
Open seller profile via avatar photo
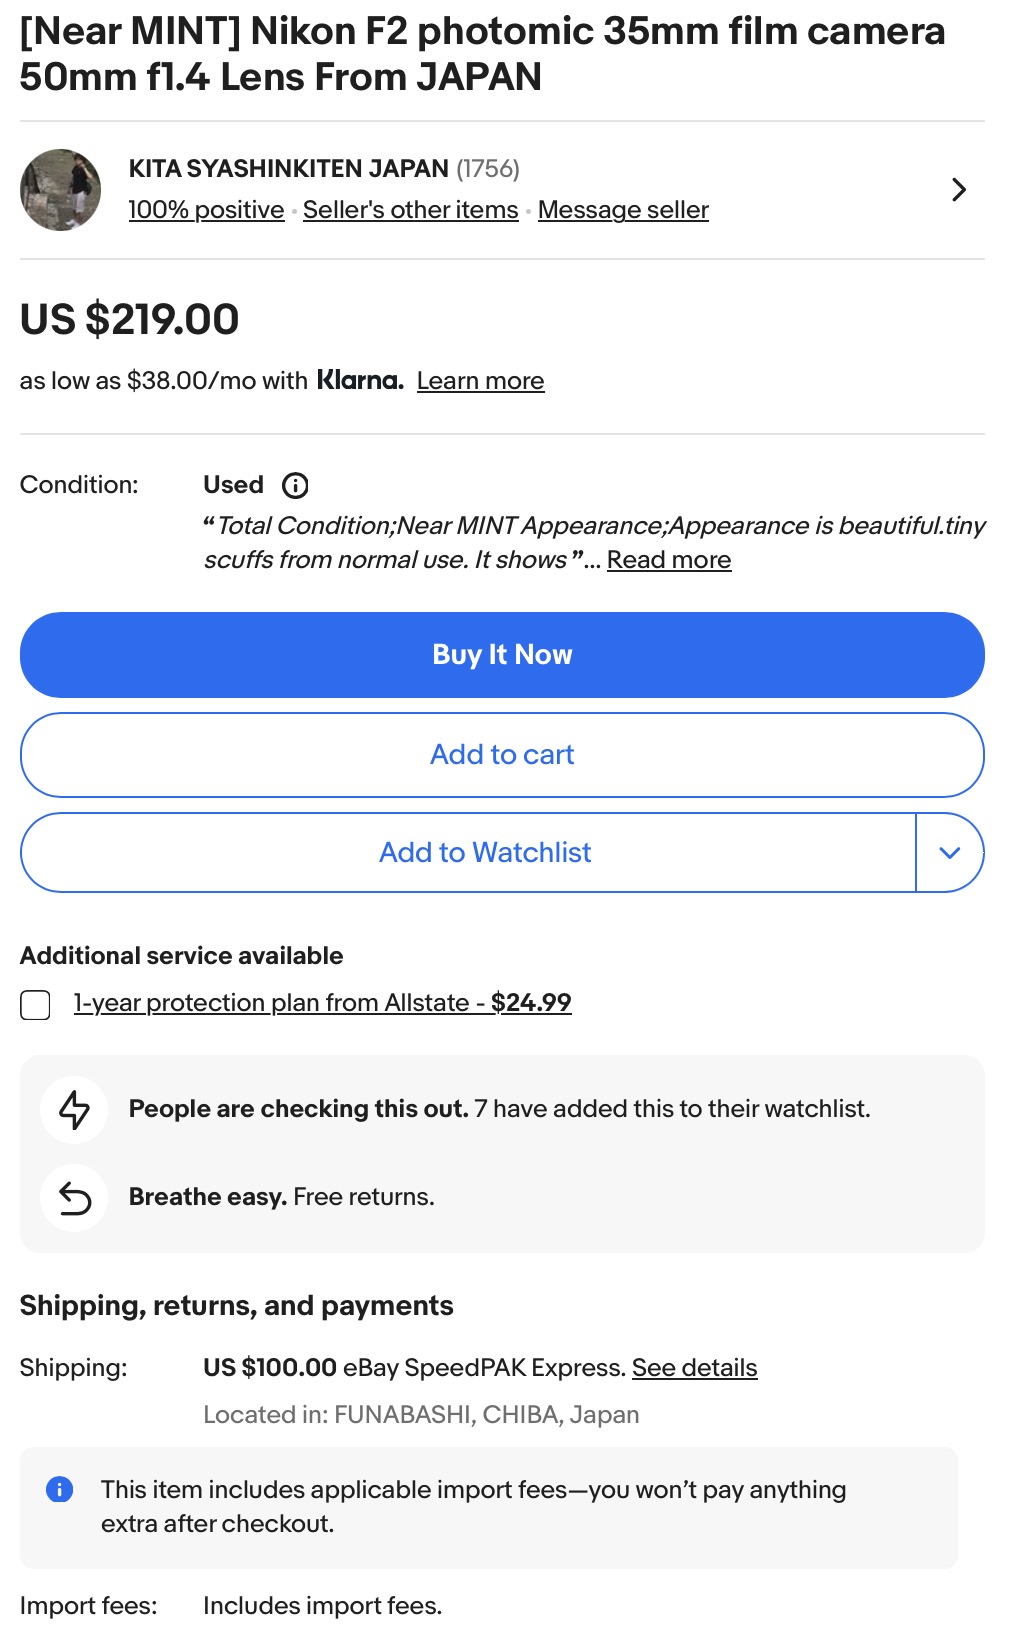click(61, 190)
